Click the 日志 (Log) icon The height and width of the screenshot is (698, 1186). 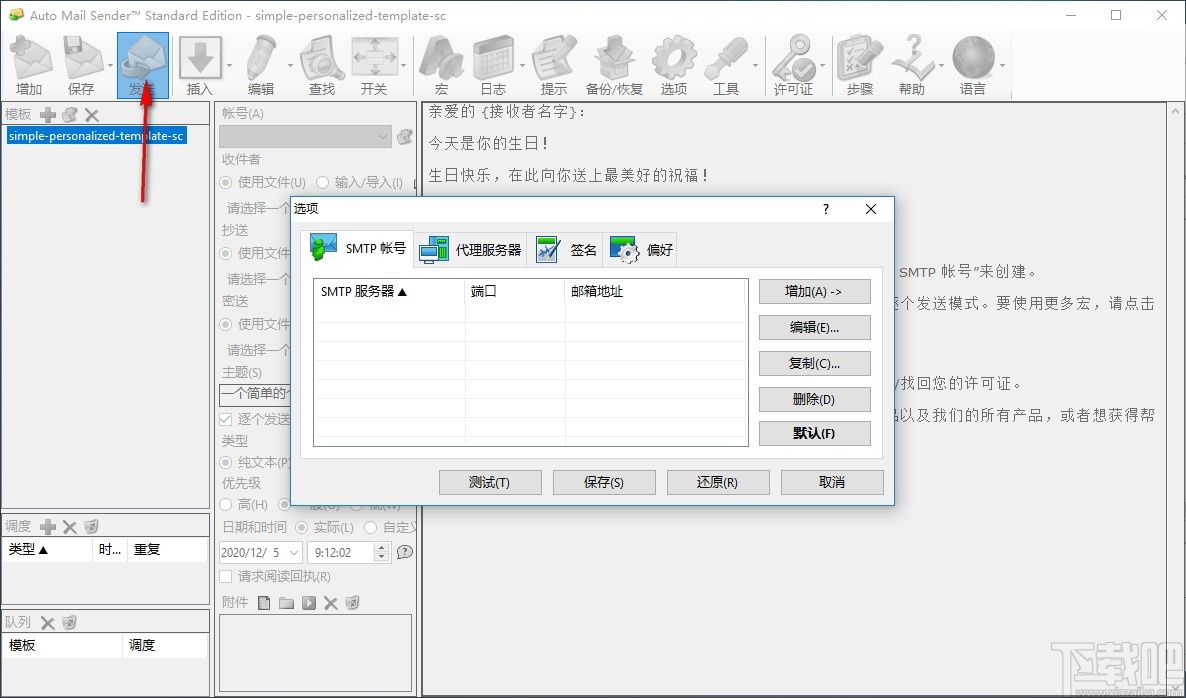click(493, 60)
